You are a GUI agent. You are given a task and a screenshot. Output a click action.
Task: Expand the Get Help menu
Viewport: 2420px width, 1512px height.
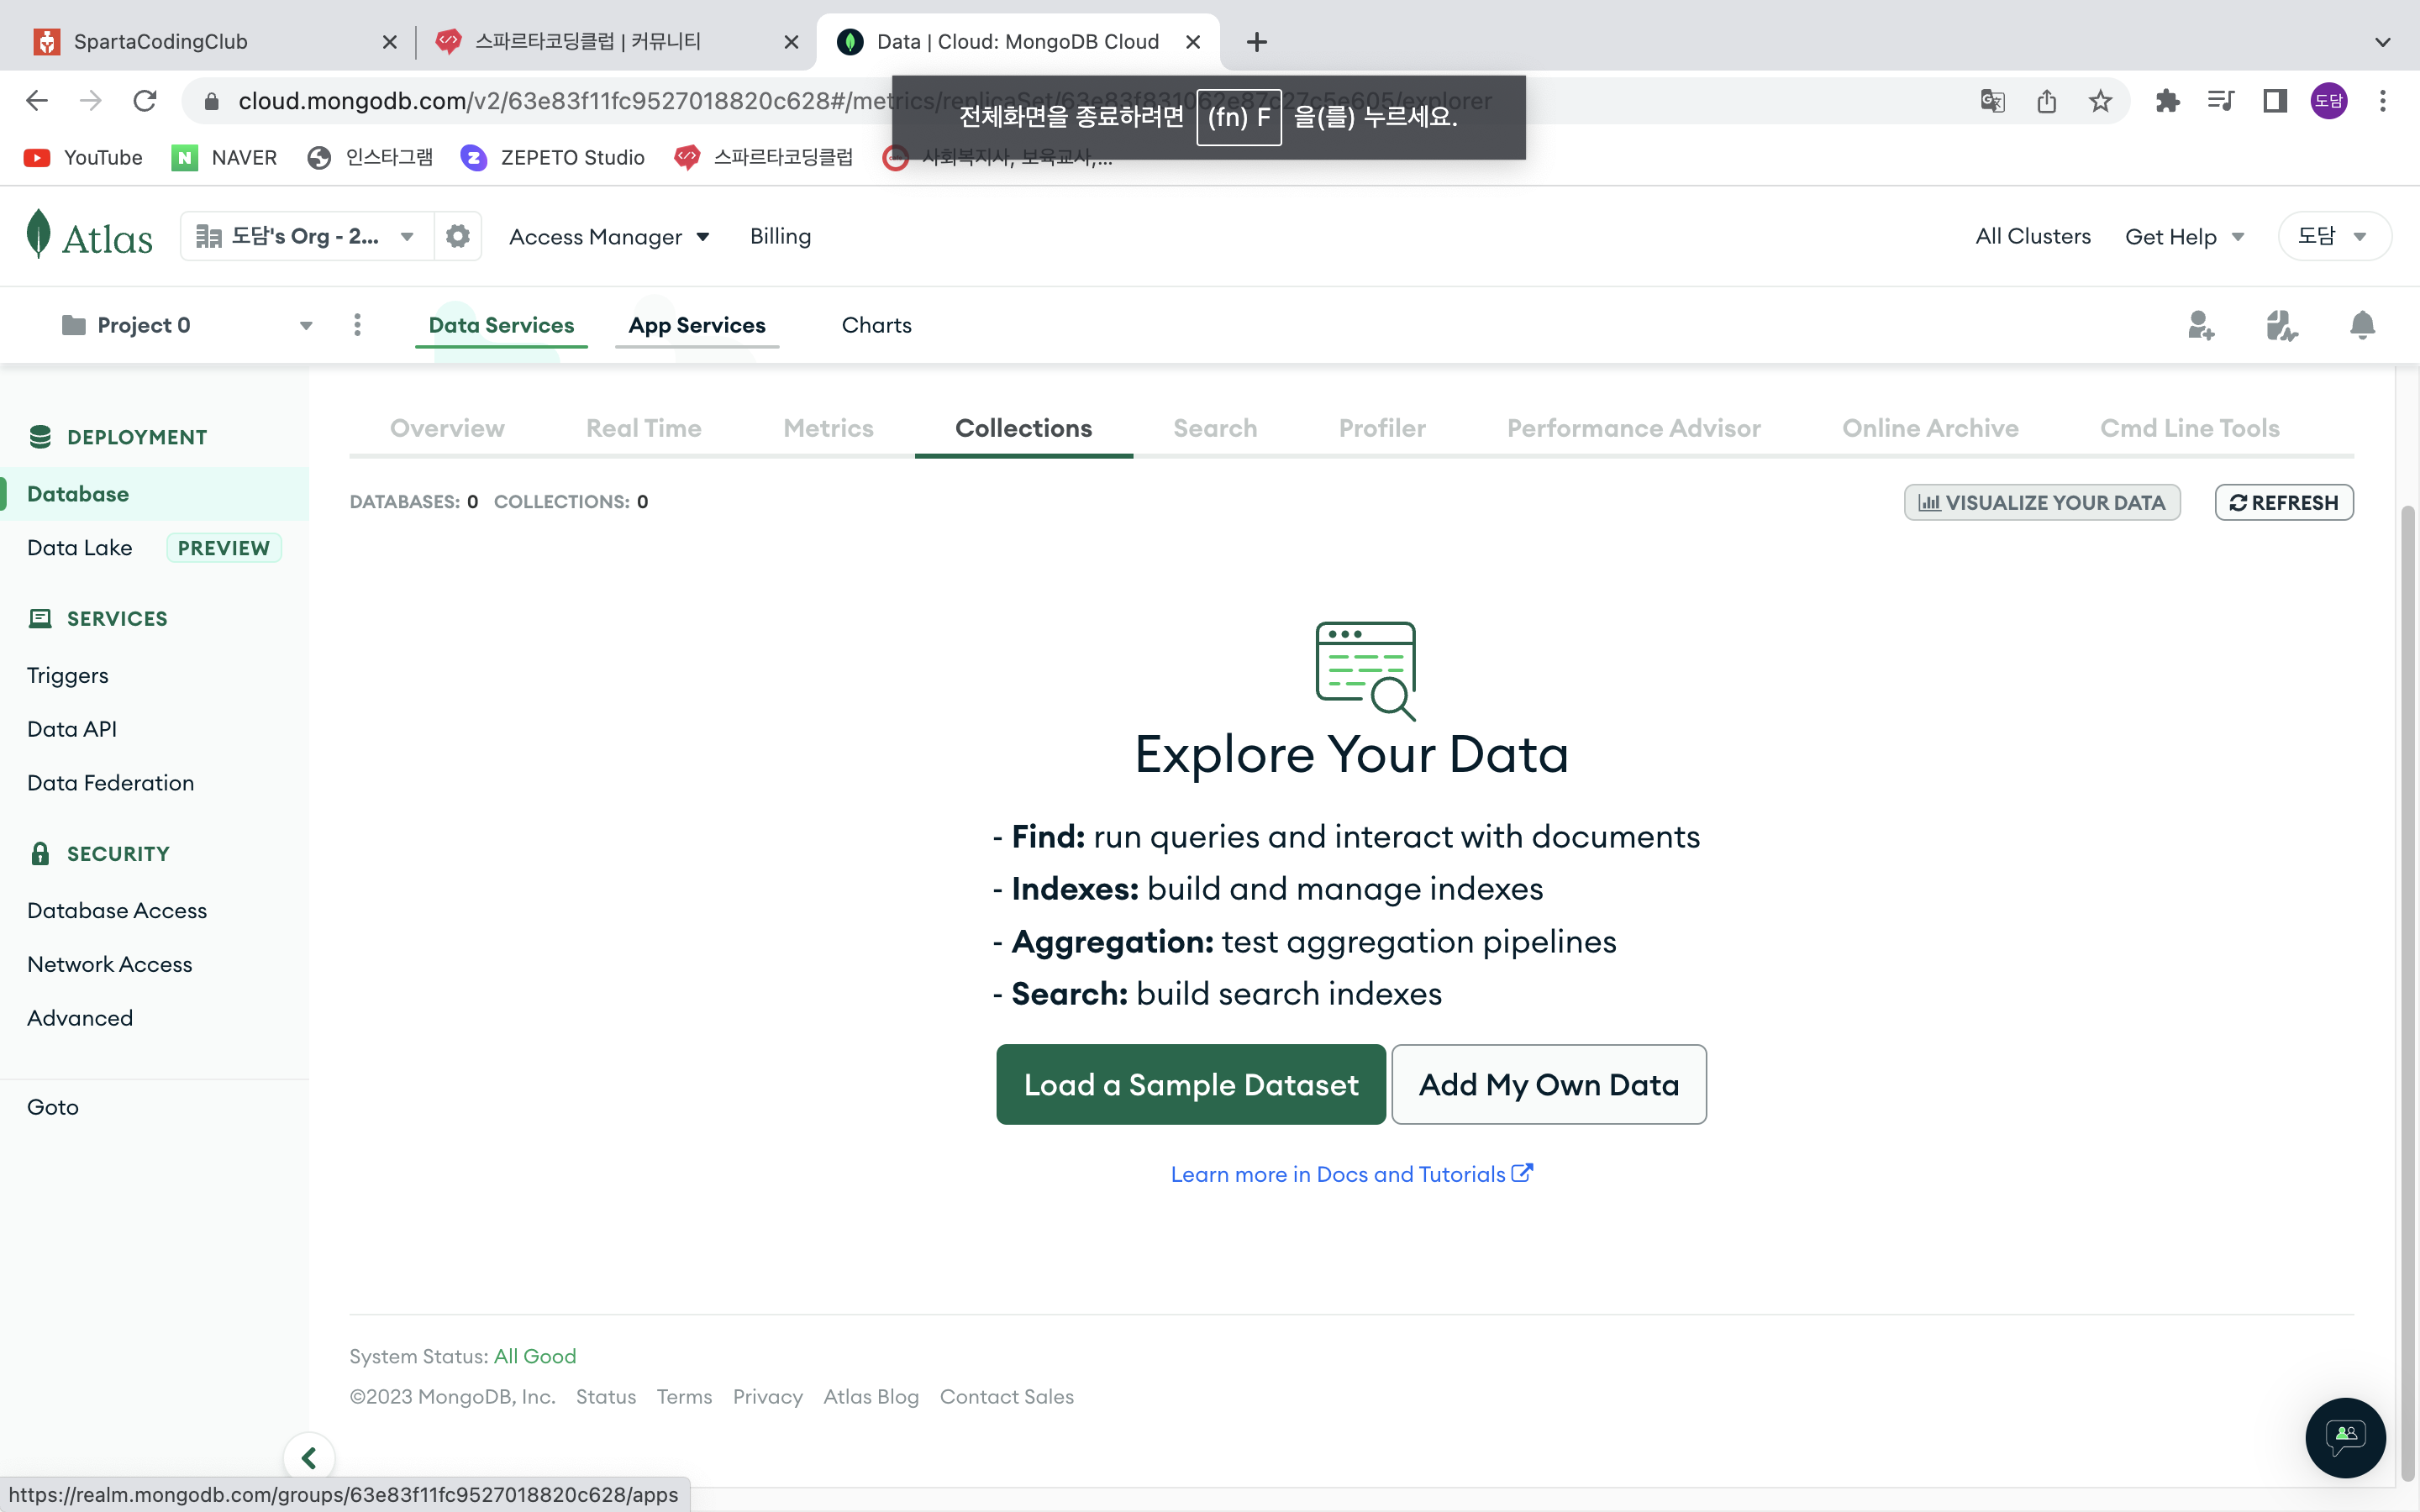2185,237
